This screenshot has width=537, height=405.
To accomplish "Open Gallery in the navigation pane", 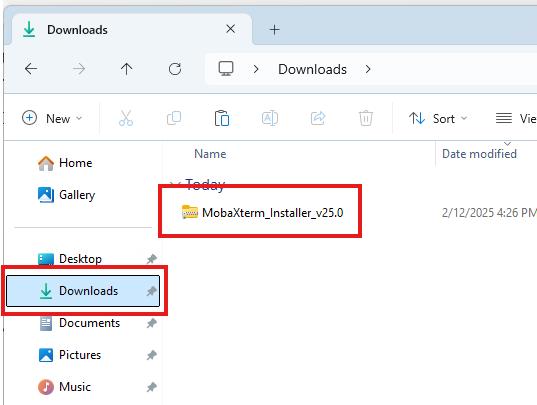I will click(66, 195).
